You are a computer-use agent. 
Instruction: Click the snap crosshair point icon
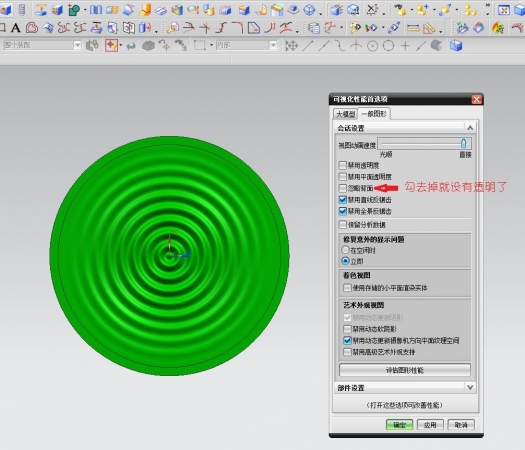click(x=405, y=46)
